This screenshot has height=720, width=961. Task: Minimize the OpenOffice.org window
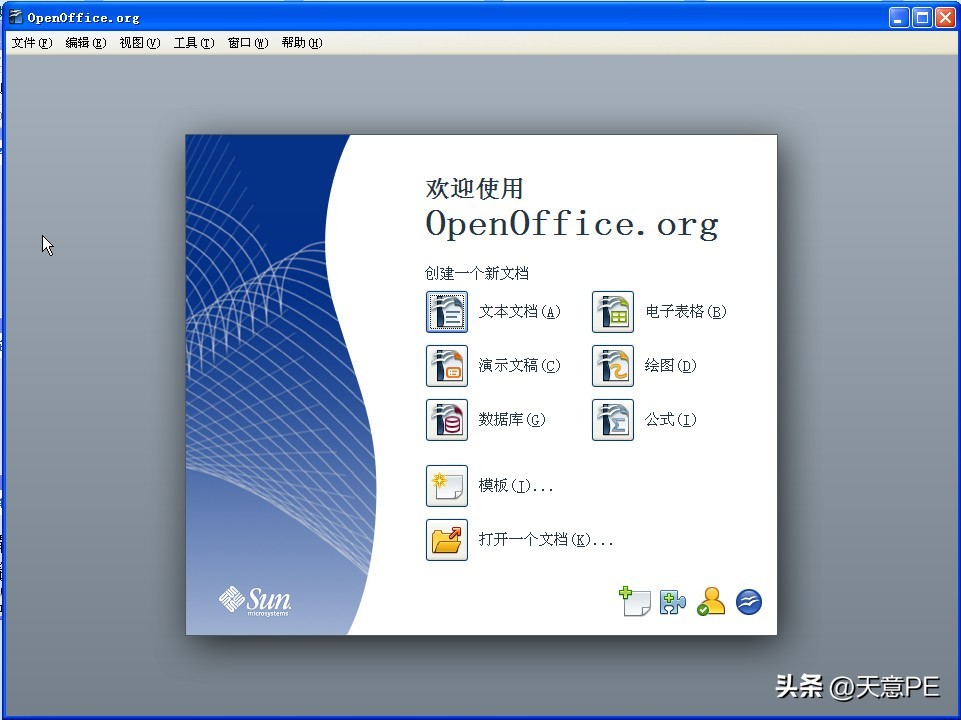coord(898,17)
